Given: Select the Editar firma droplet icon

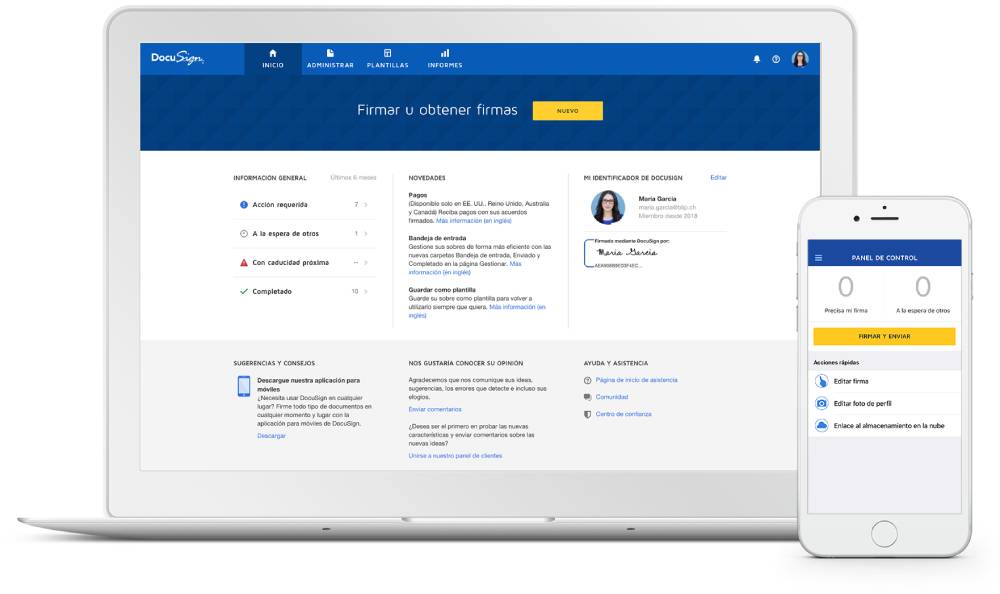Looking at the screenshot, I should pos(822,381).
